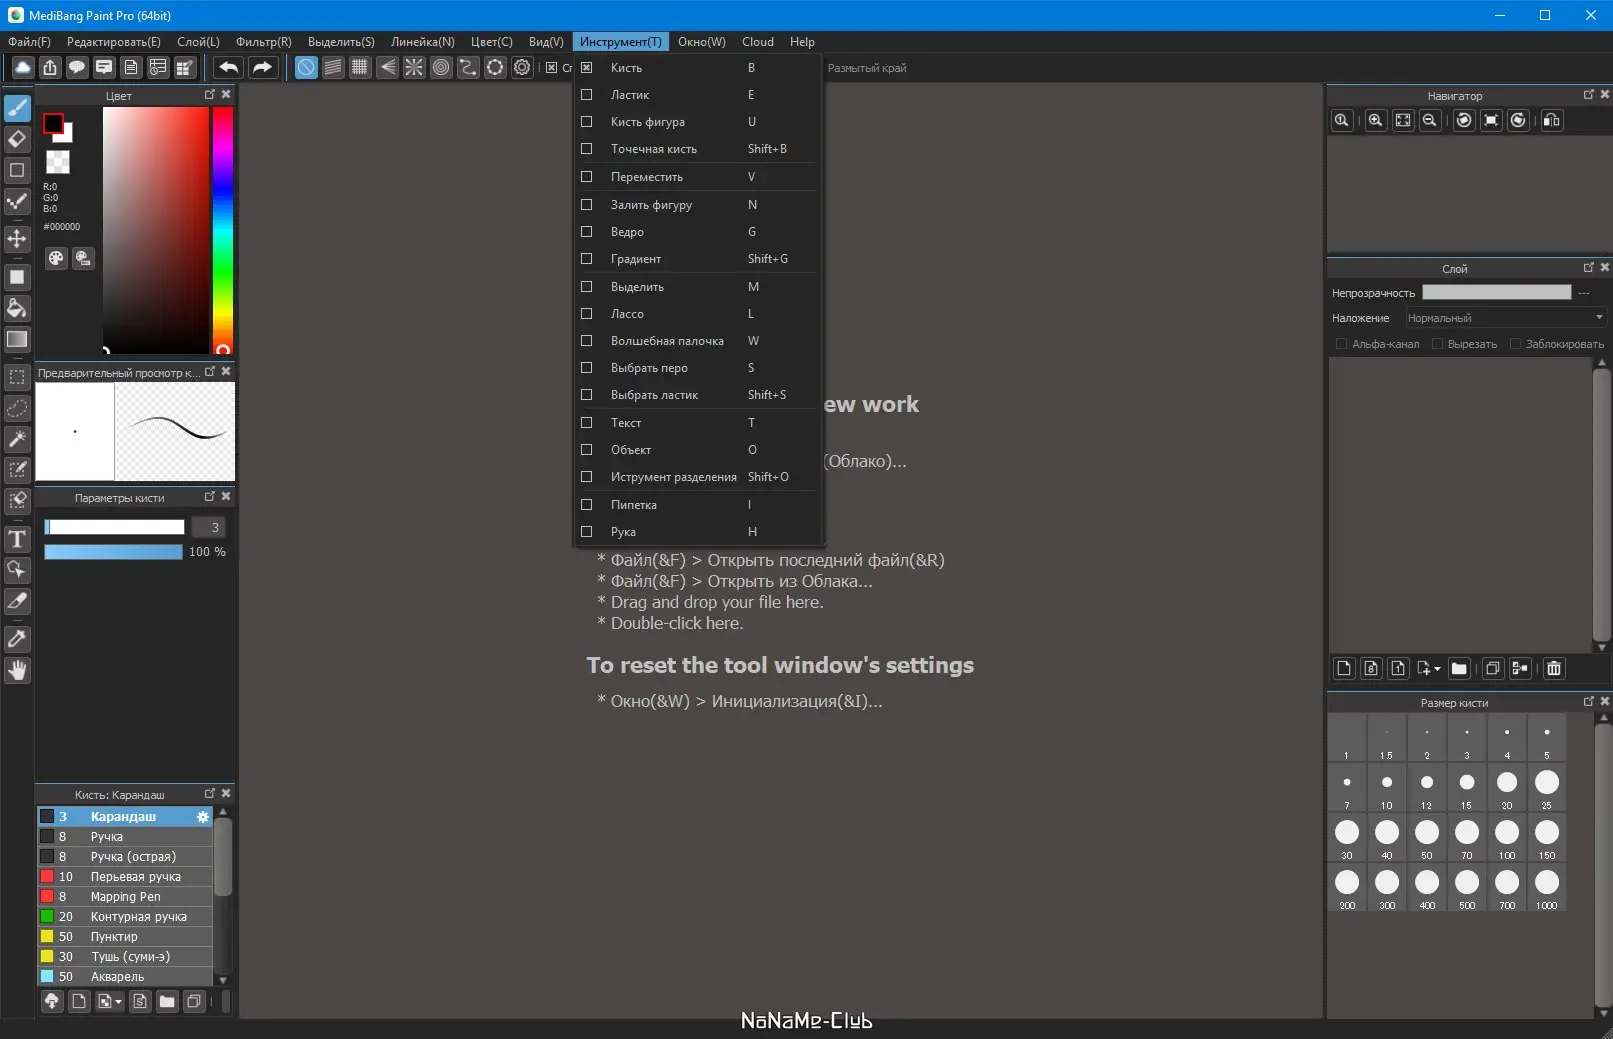Choose Волшебная палочка from the tool menu

[698, 341]
